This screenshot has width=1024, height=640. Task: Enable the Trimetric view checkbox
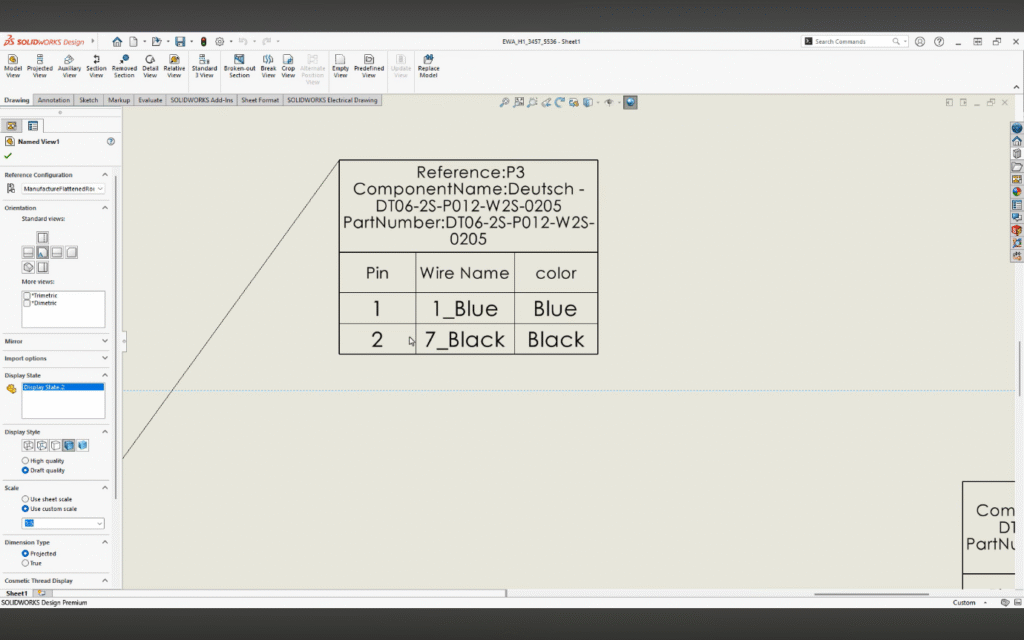pyautogui.click(x=26, y=296)
